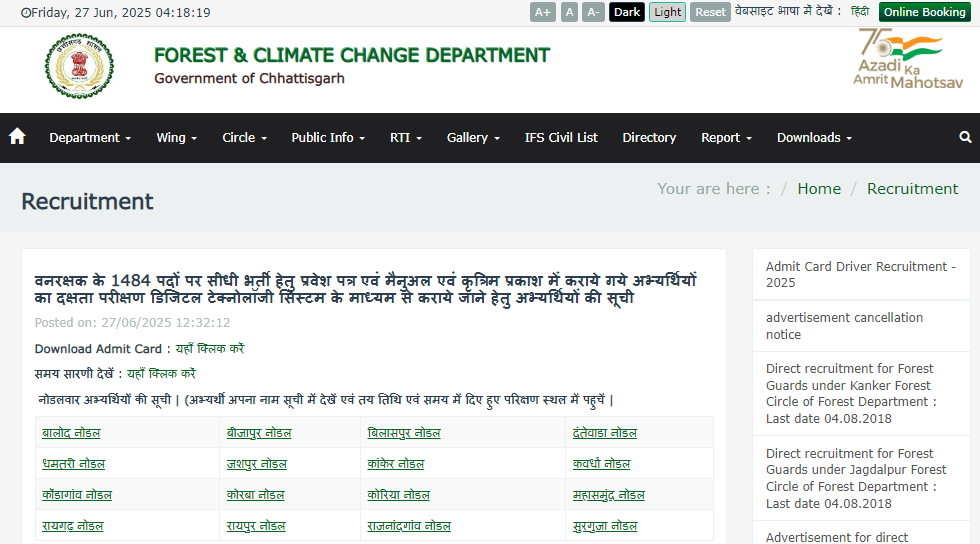Image resolution: width=980 pixels, height=544 pixels.
Task: Increase font size with A+ button
Action: point(543,12)
